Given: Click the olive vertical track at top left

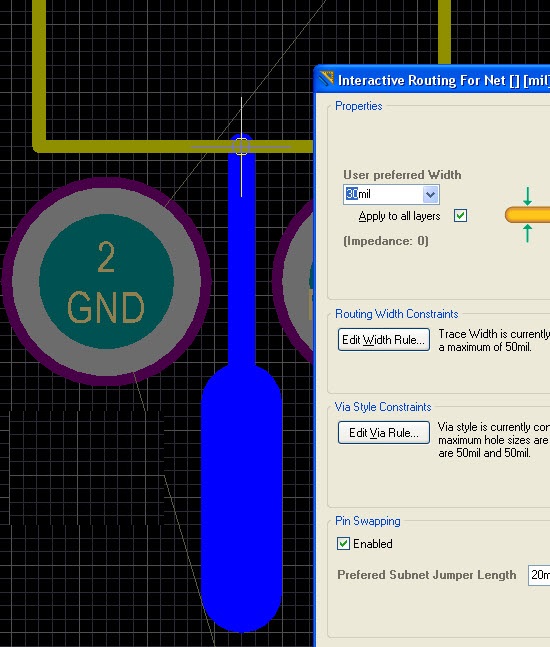Looking at the screenshot, I should click(39, 74).
